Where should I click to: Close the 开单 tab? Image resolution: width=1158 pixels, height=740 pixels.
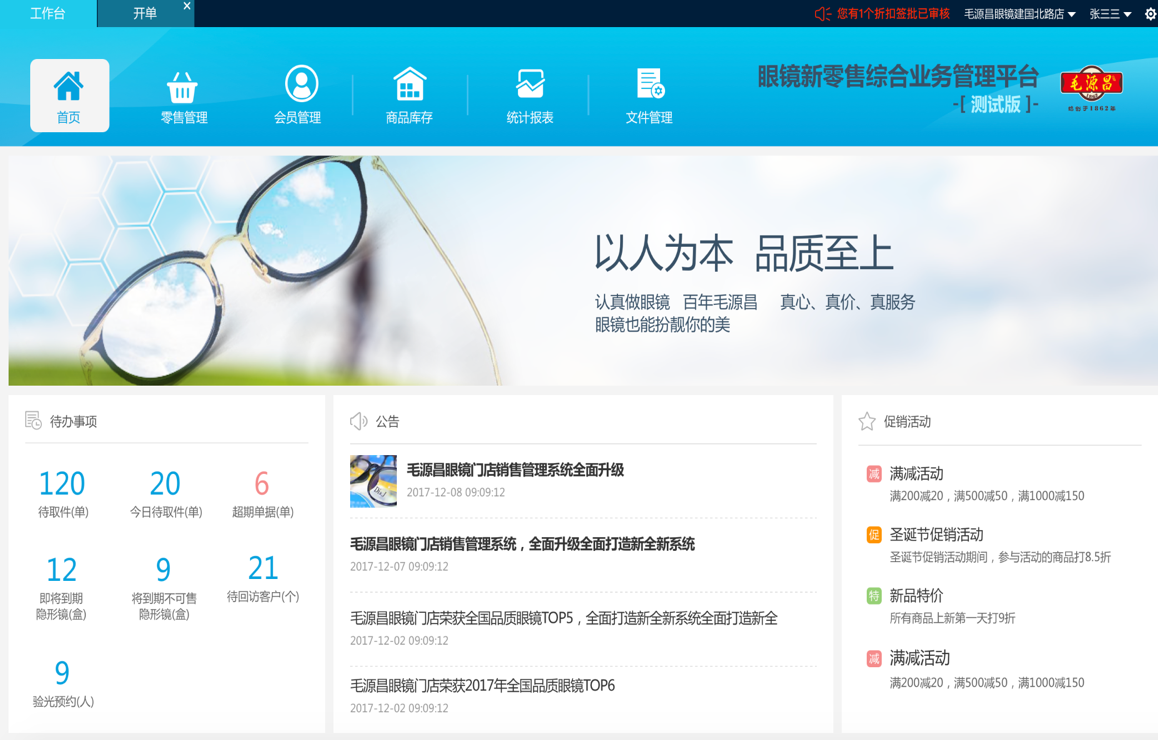tap(187, 6)
